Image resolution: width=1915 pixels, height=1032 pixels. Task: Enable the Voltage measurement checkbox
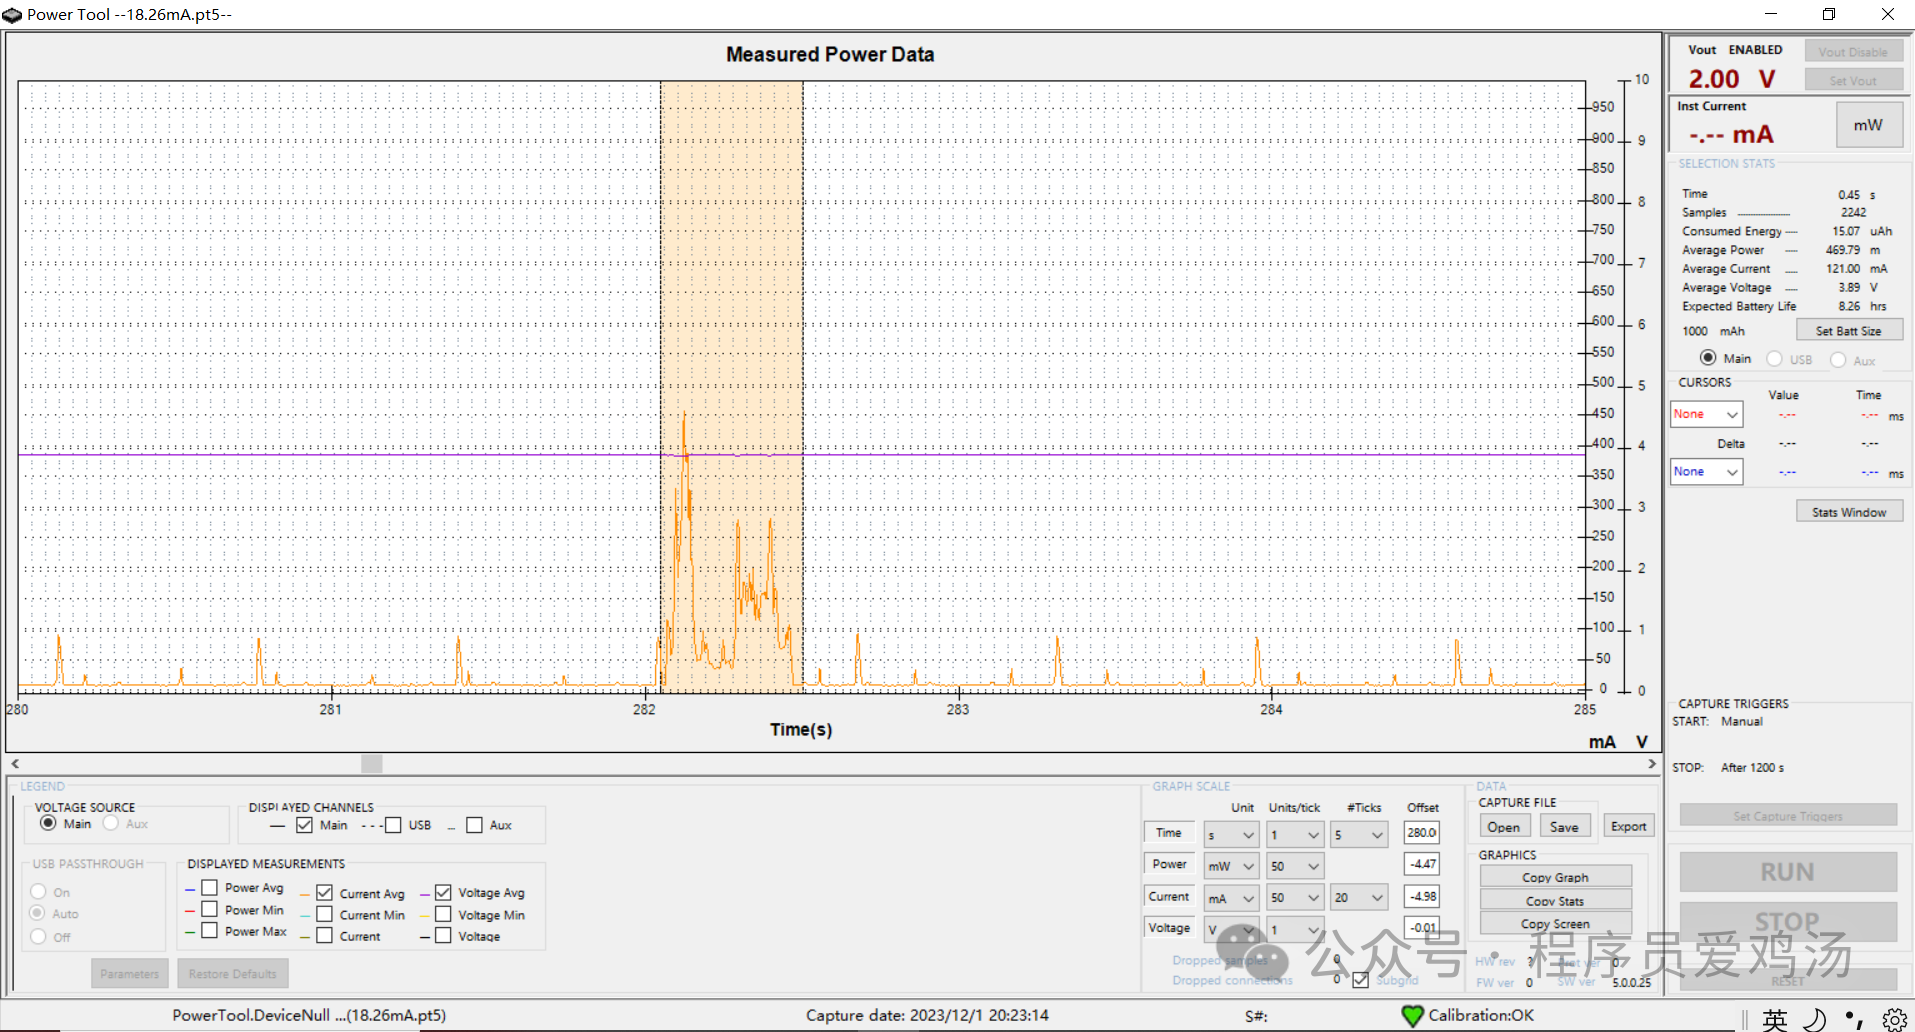click(443, 935)
